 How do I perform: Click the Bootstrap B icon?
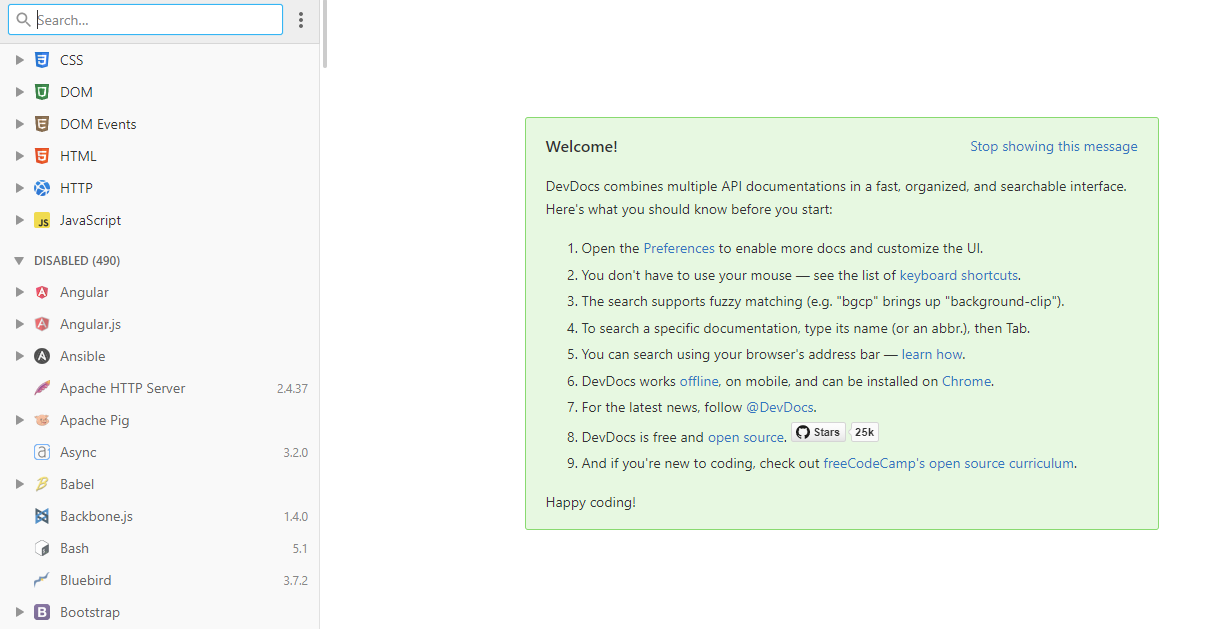[42, 612]
